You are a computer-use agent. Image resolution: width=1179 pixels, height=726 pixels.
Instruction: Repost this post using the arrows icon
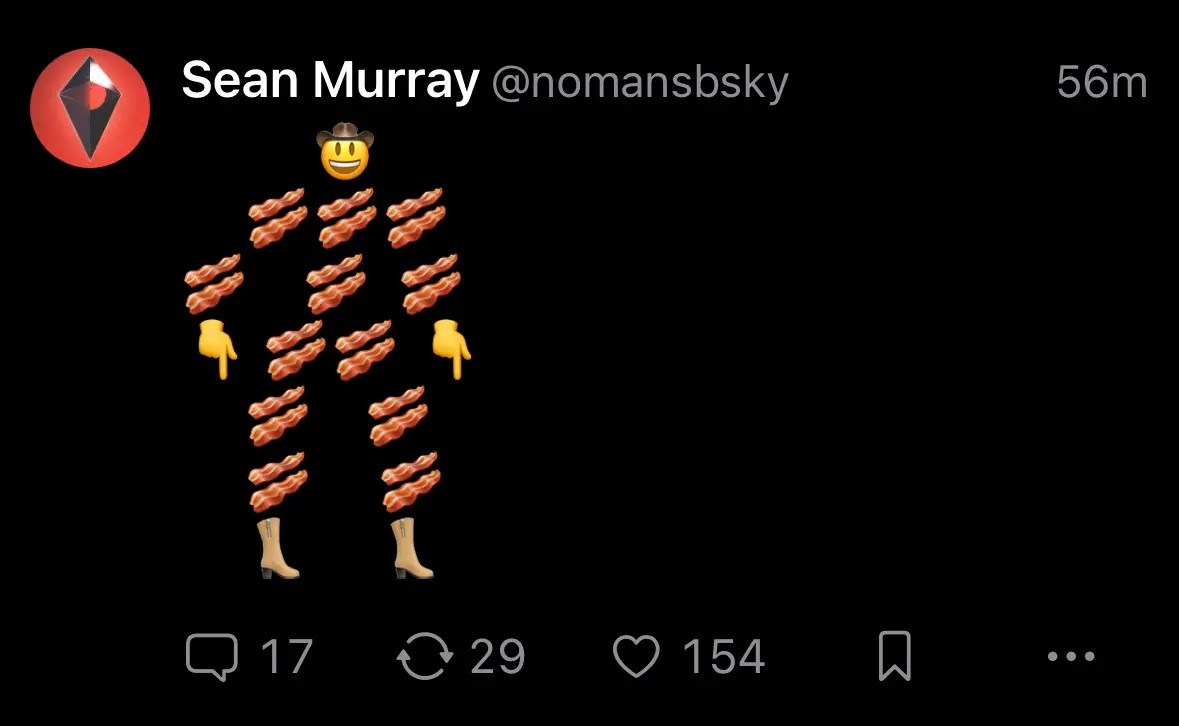click(x=425, y=656)
